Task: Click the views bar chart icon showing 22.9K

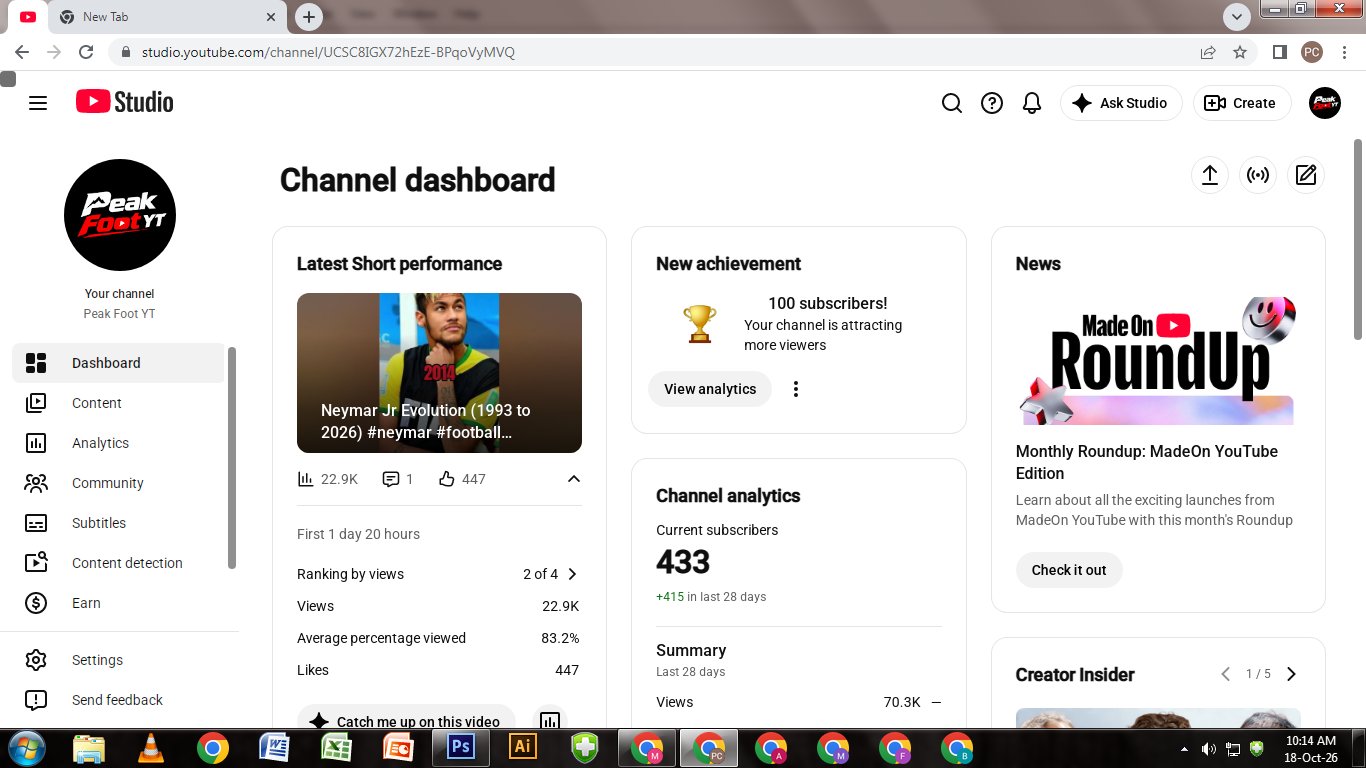Action: (306, 479)
